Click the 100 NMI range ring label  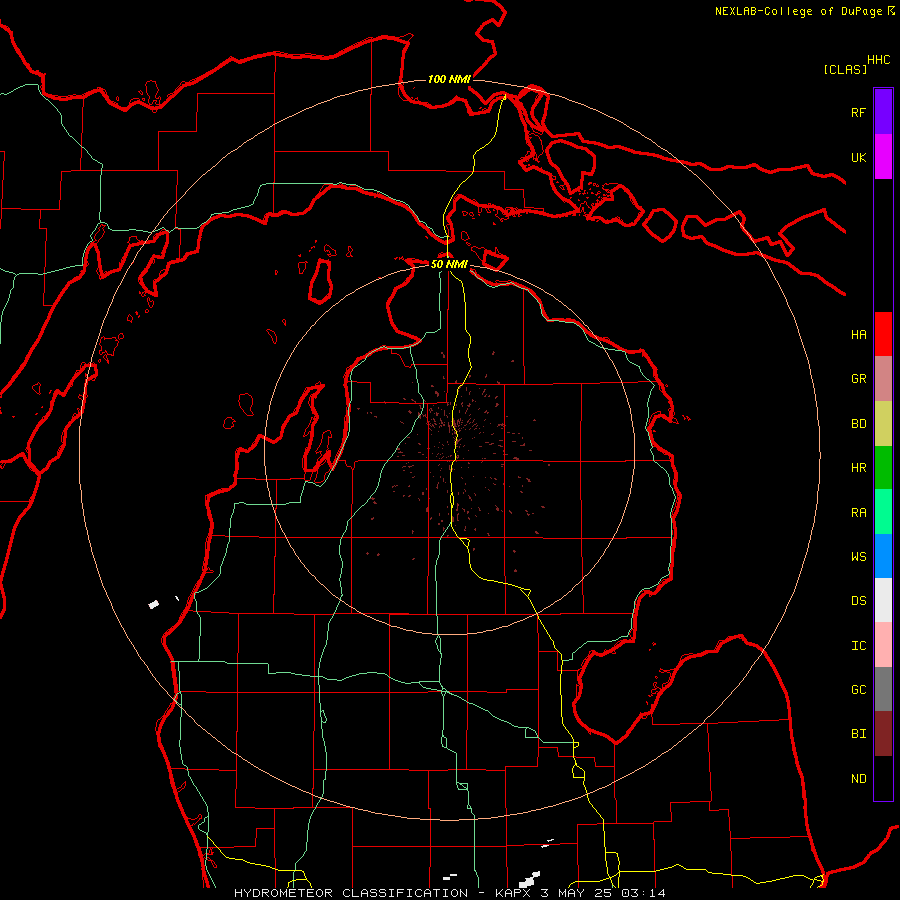click(449, 79)
